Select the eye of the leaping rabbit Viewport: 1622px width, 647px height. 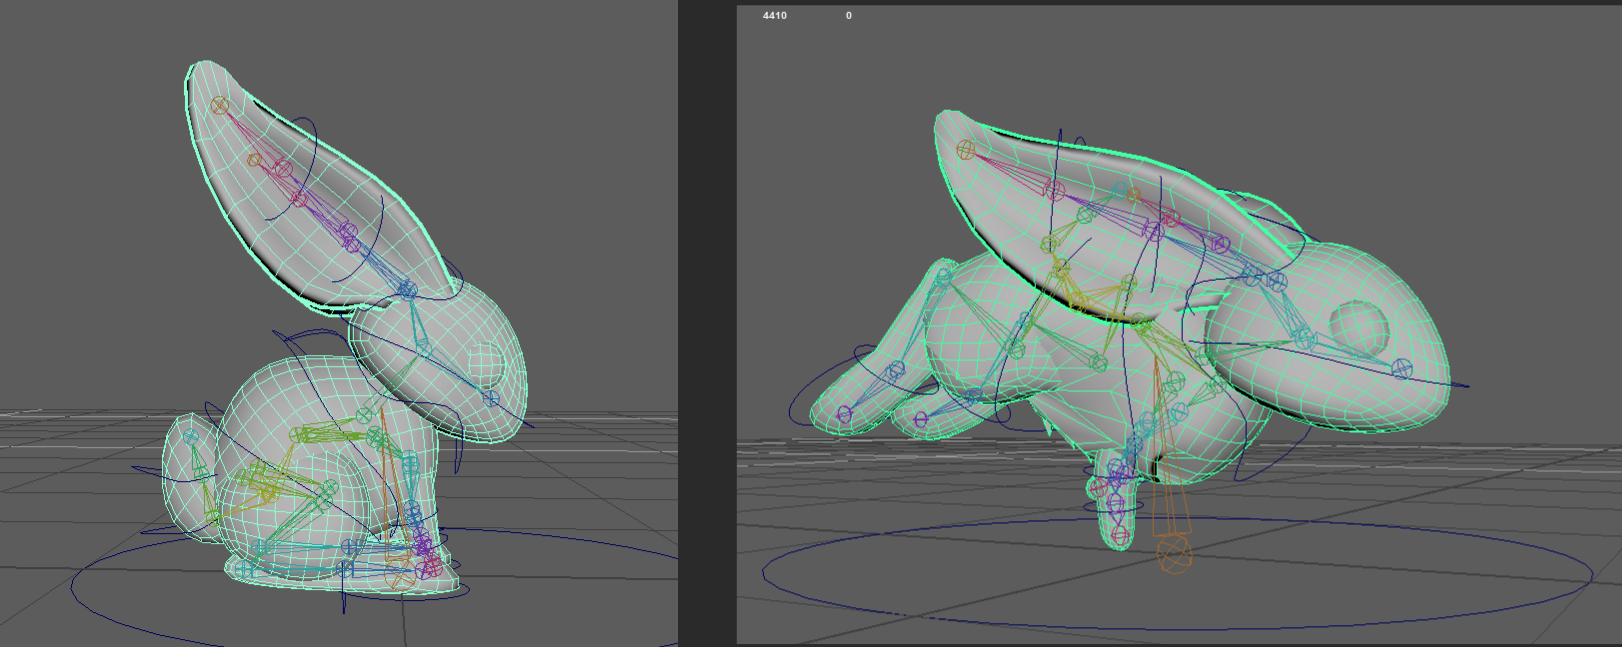click(x=1360, y=328)
